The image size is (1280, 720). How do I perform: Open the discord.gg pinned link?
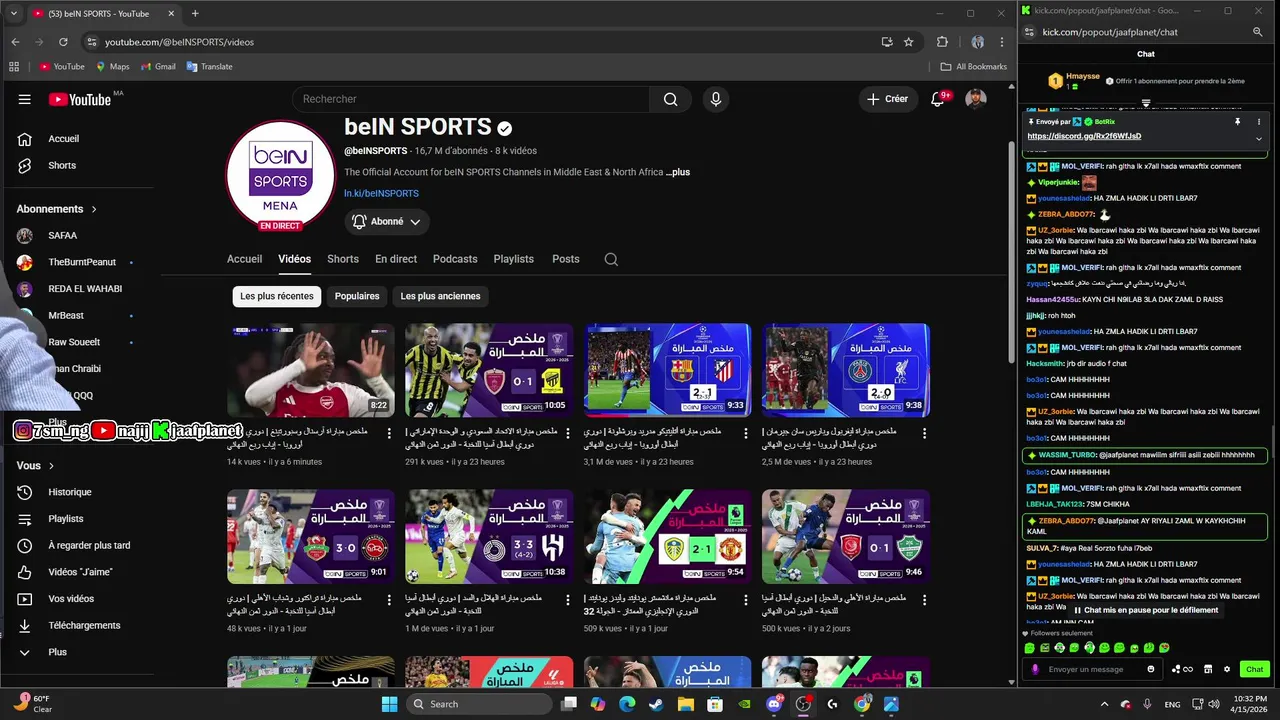(x=1084, y=136)
